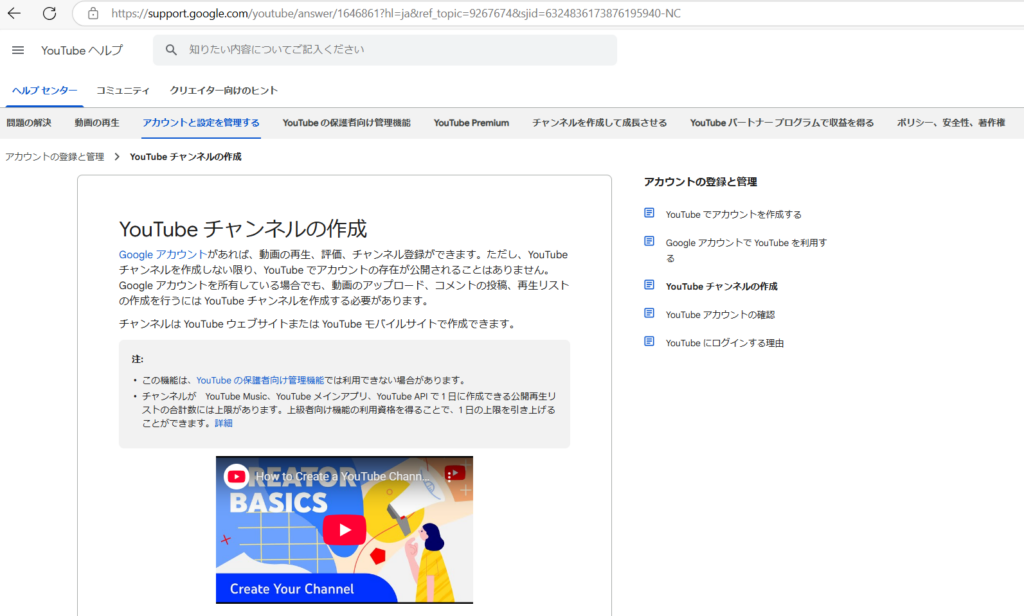Viewport: 1024px width, 616px height.
Task: Reload the page with refresh icon
Action: pyautogui.click(x=49, y=13)
